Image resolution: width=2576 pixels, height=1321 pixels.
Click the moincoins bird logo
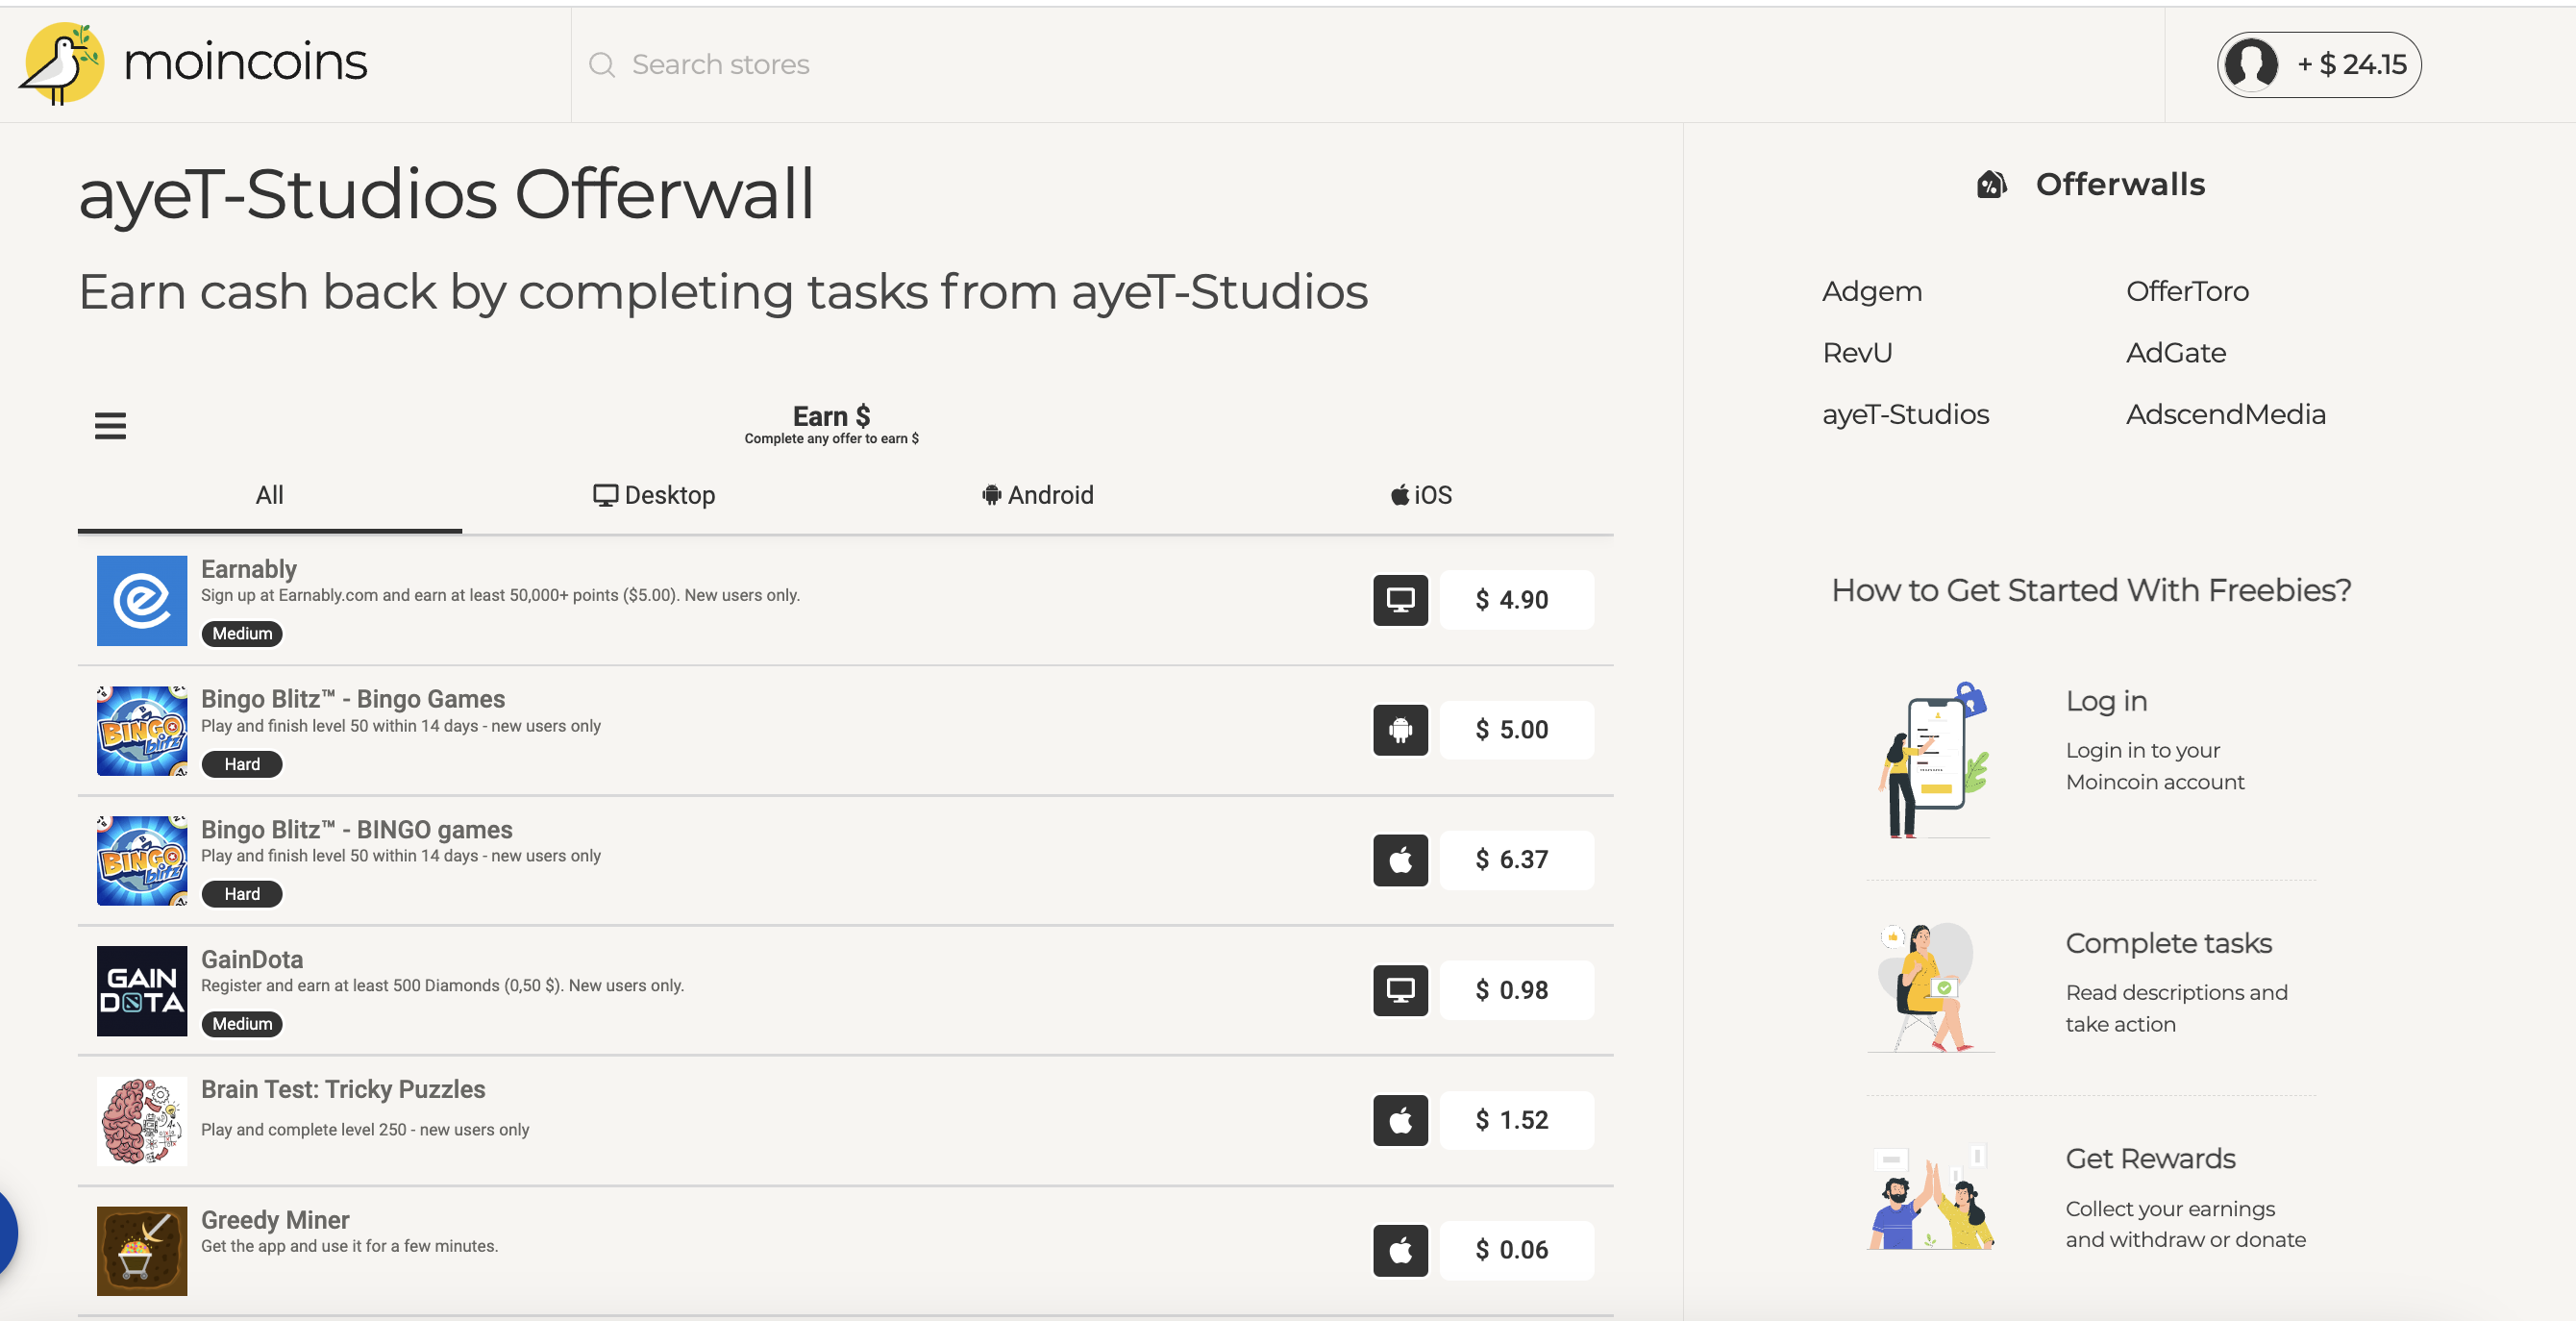click(61, 63)
